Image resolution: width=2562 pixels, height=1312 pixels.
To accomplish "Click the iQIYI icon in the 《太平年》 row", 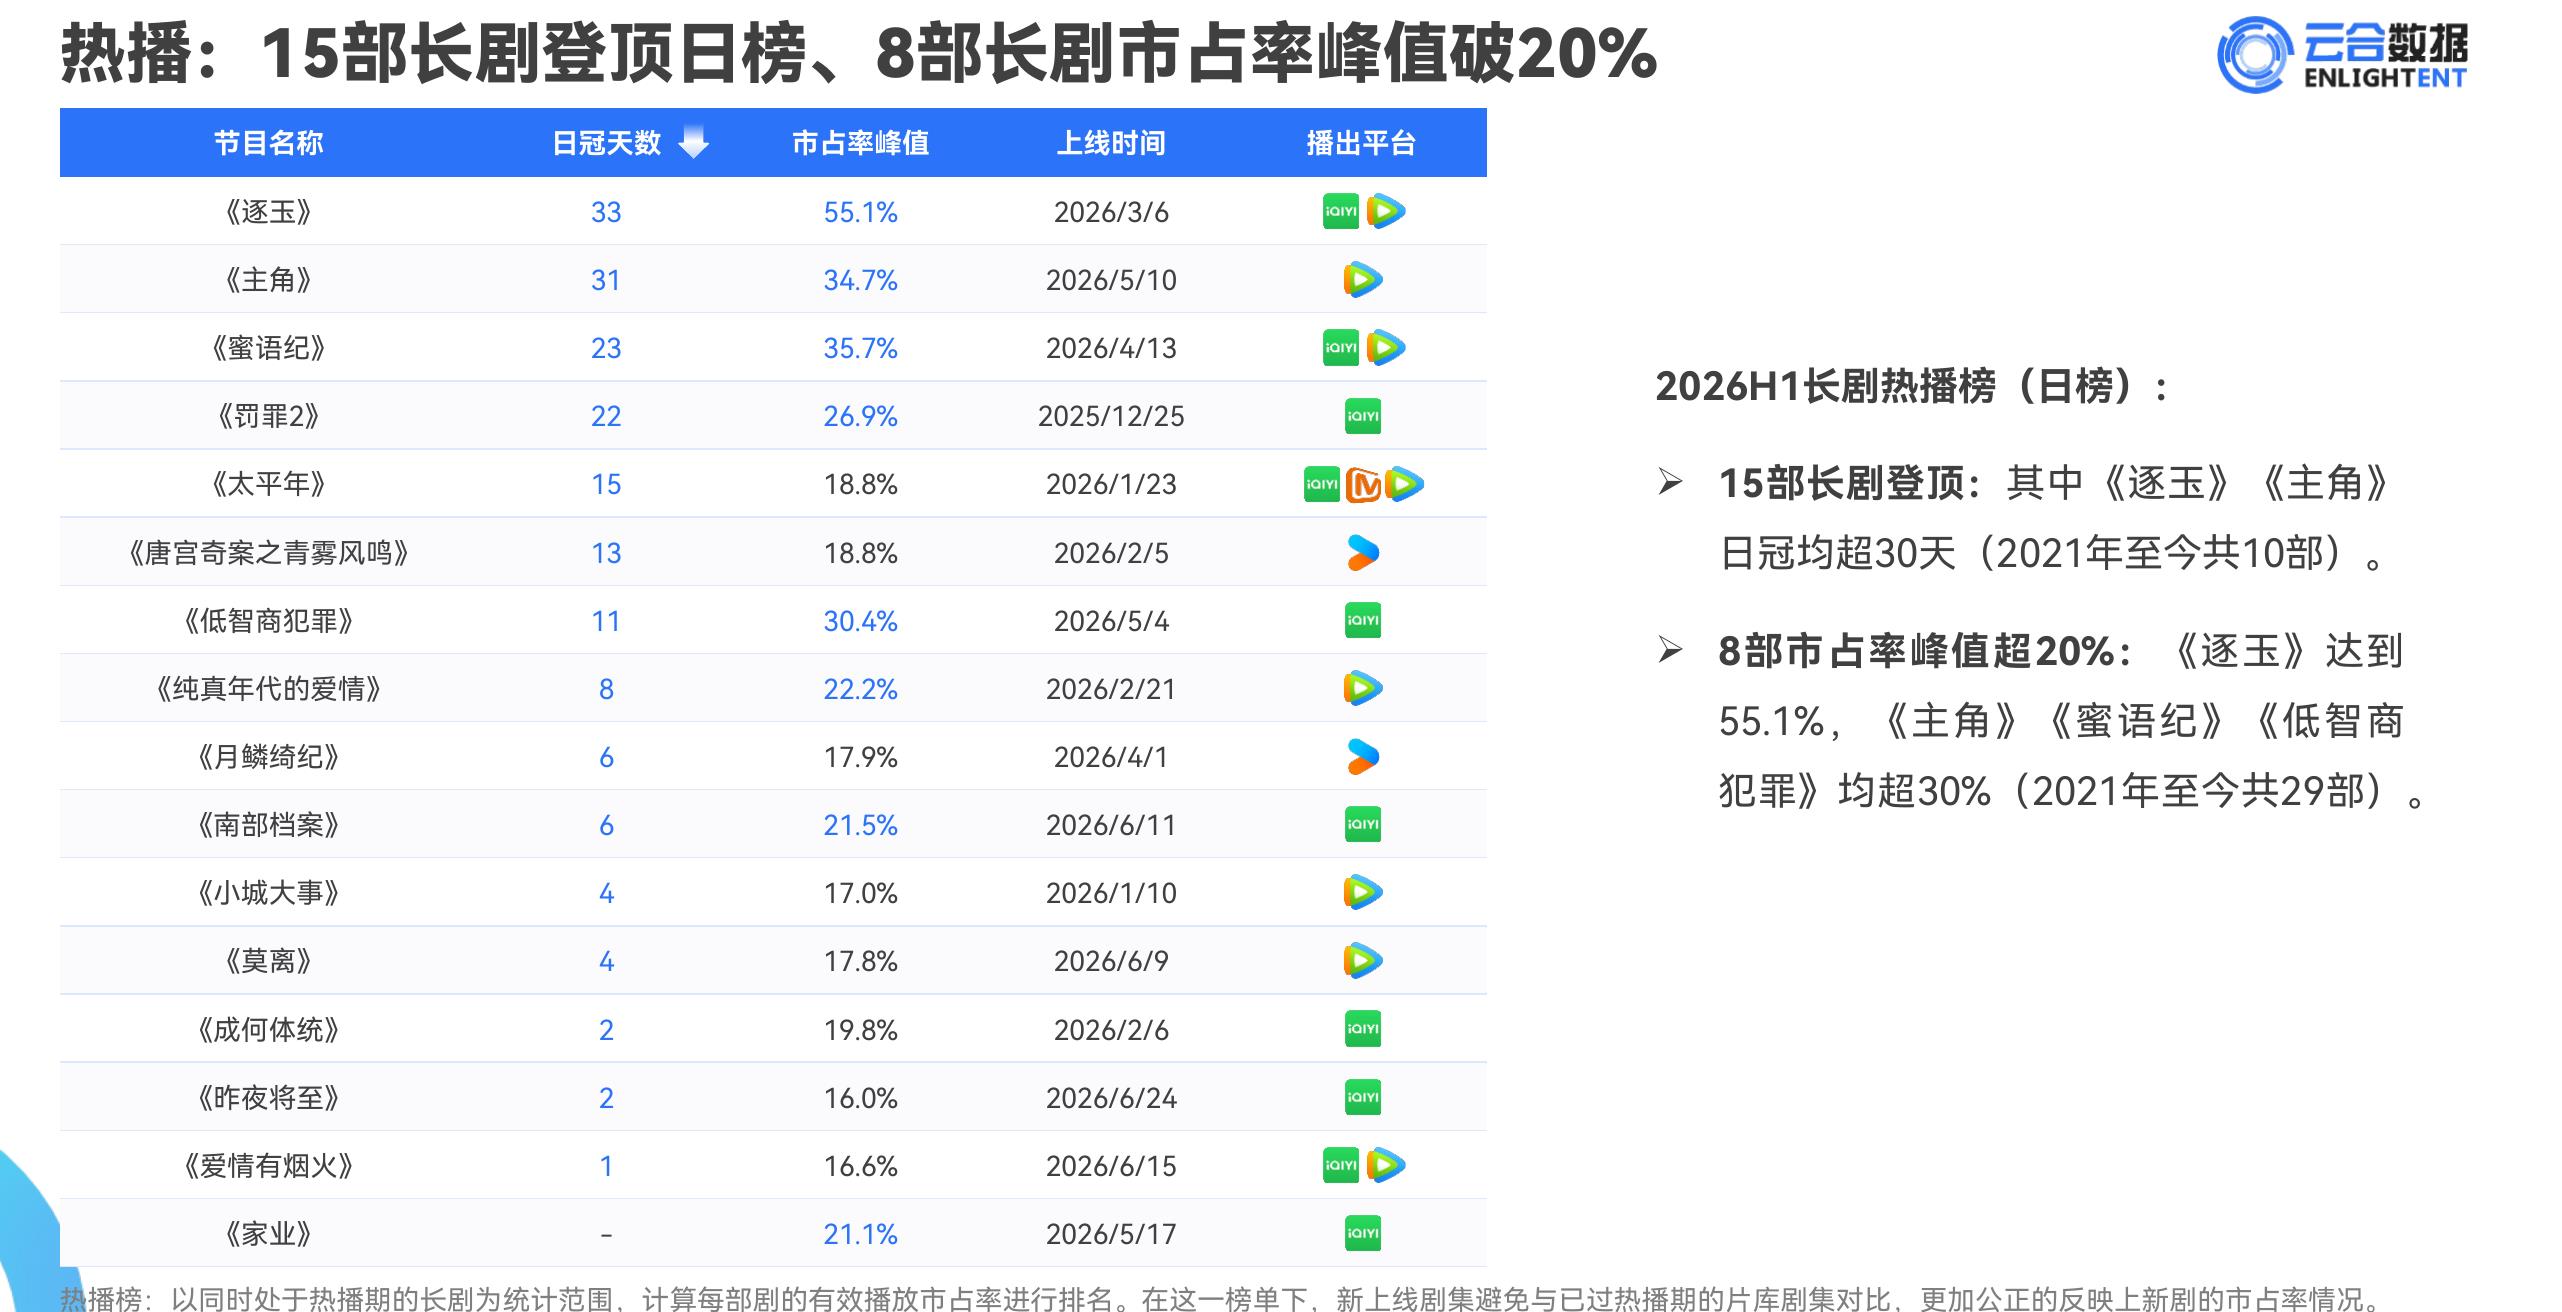I will tap(1321, 484).
